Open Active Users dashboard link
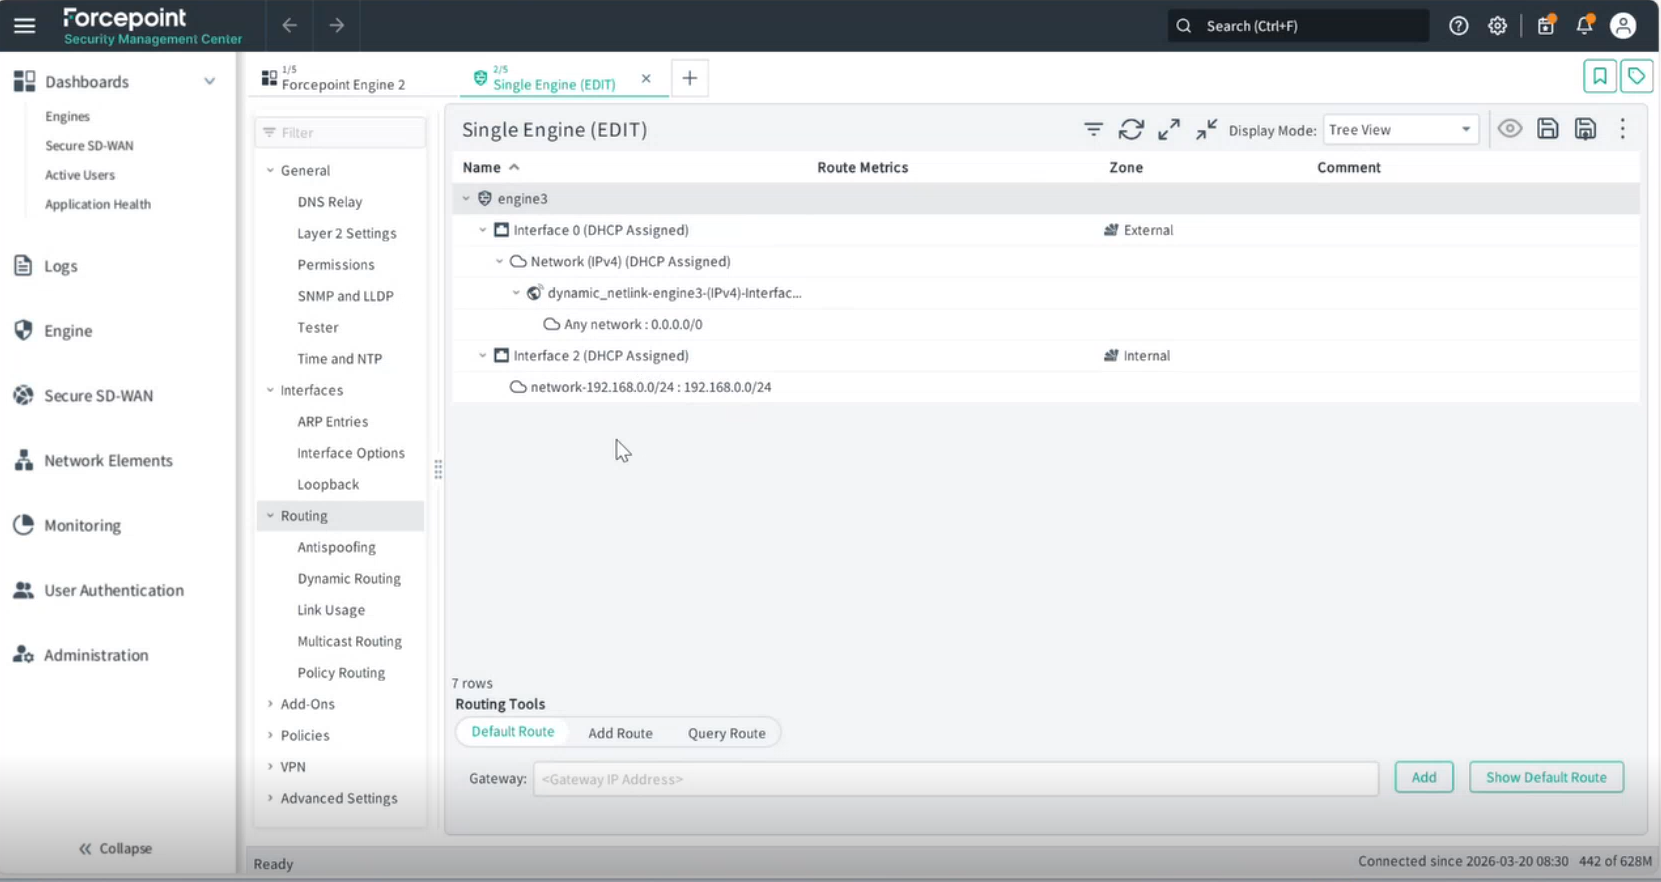This screenshot has height=882, width=1661. point(79,175)
